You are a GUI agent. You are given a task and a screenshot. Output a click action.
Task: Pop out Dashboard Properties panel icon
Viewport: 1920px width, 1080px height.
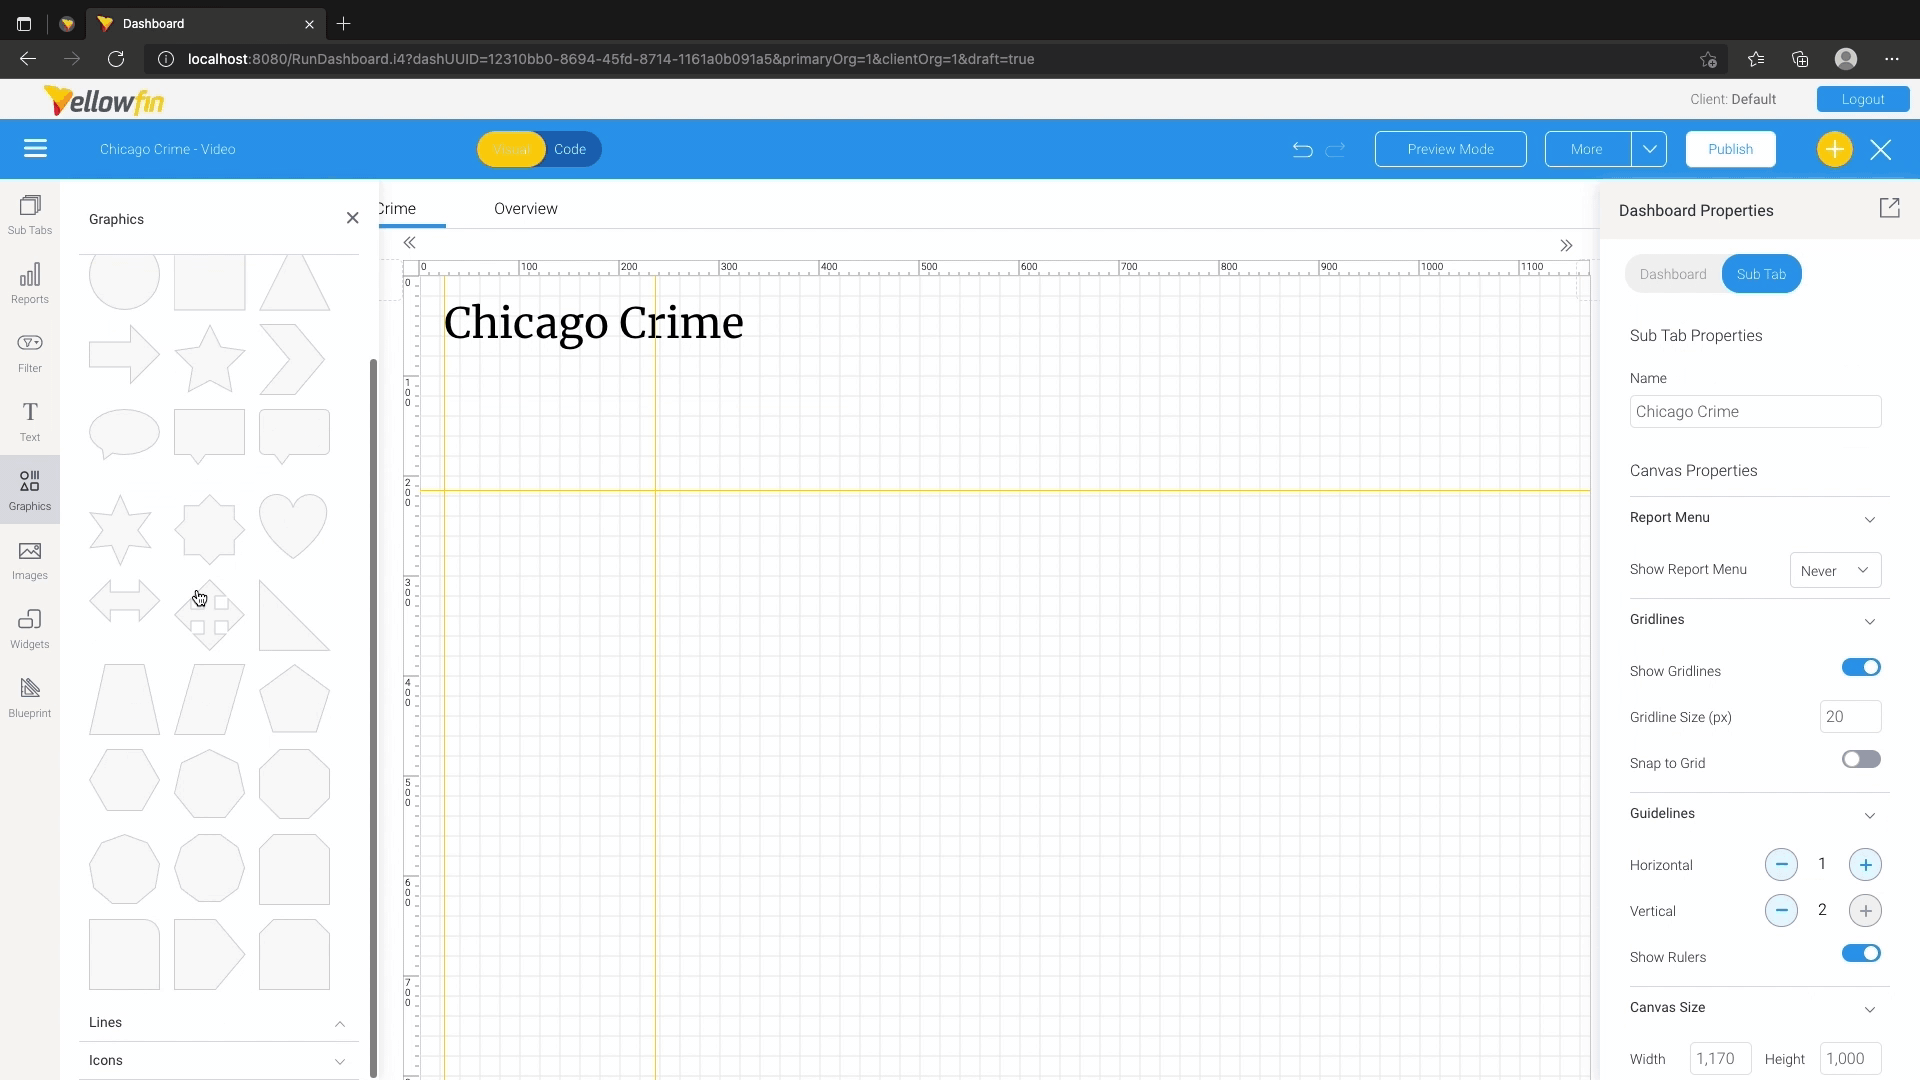pos(1889,208)
